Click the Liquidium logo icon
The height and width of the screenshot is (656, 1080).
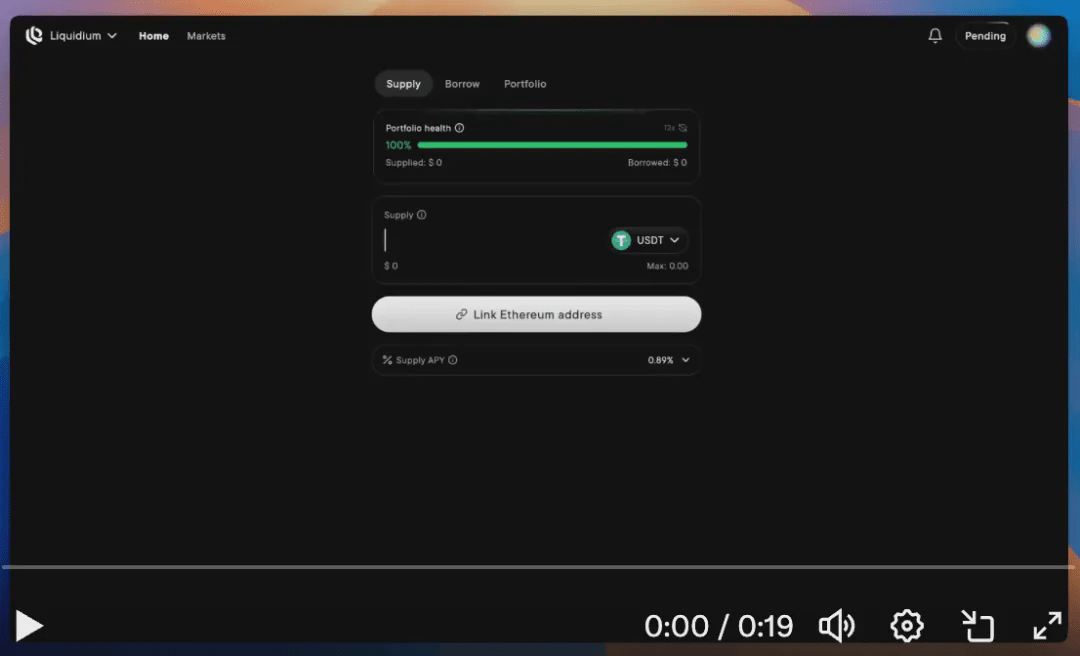(x=34, y=36)
